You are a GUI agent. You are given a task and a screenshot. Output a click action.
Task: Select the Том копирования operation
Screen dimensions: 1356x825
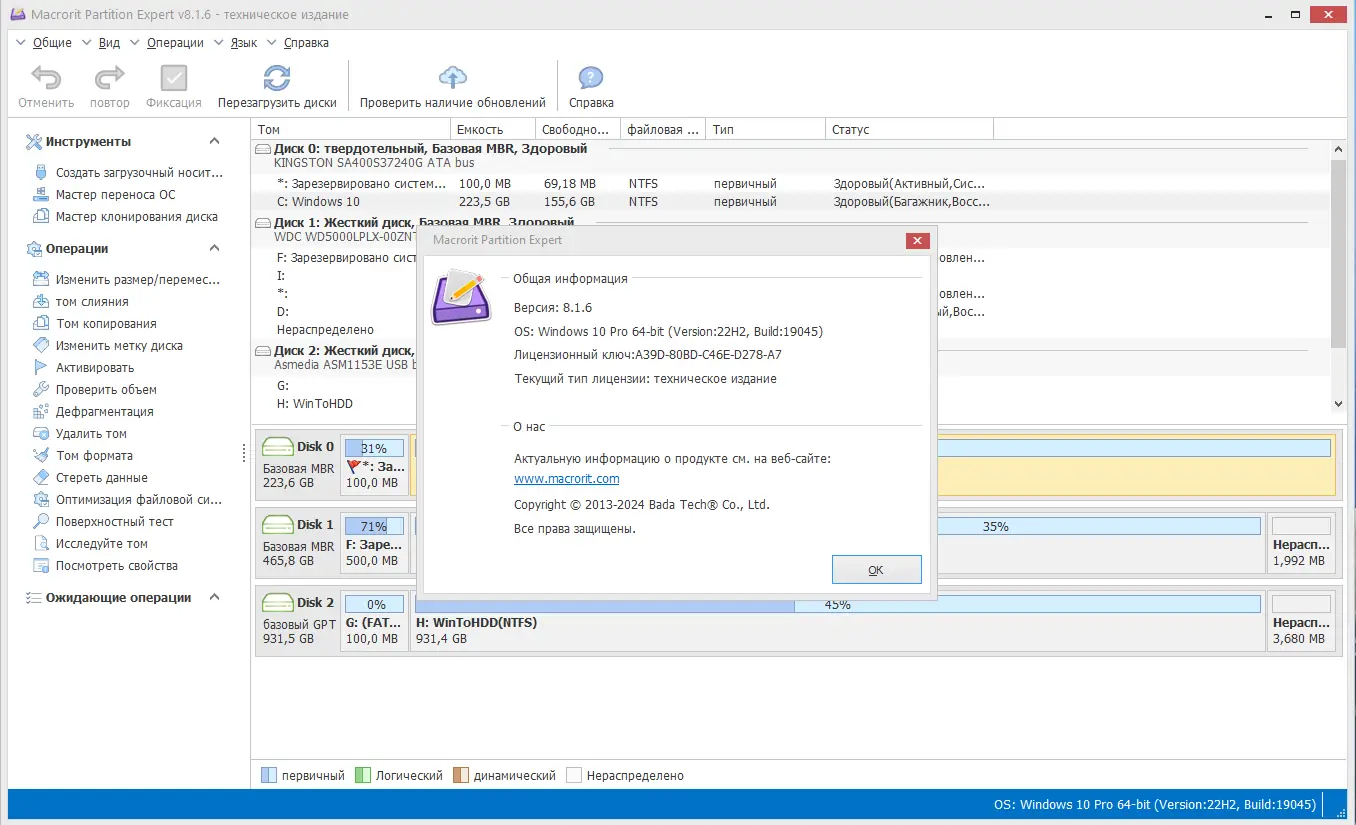click(94, 324)
